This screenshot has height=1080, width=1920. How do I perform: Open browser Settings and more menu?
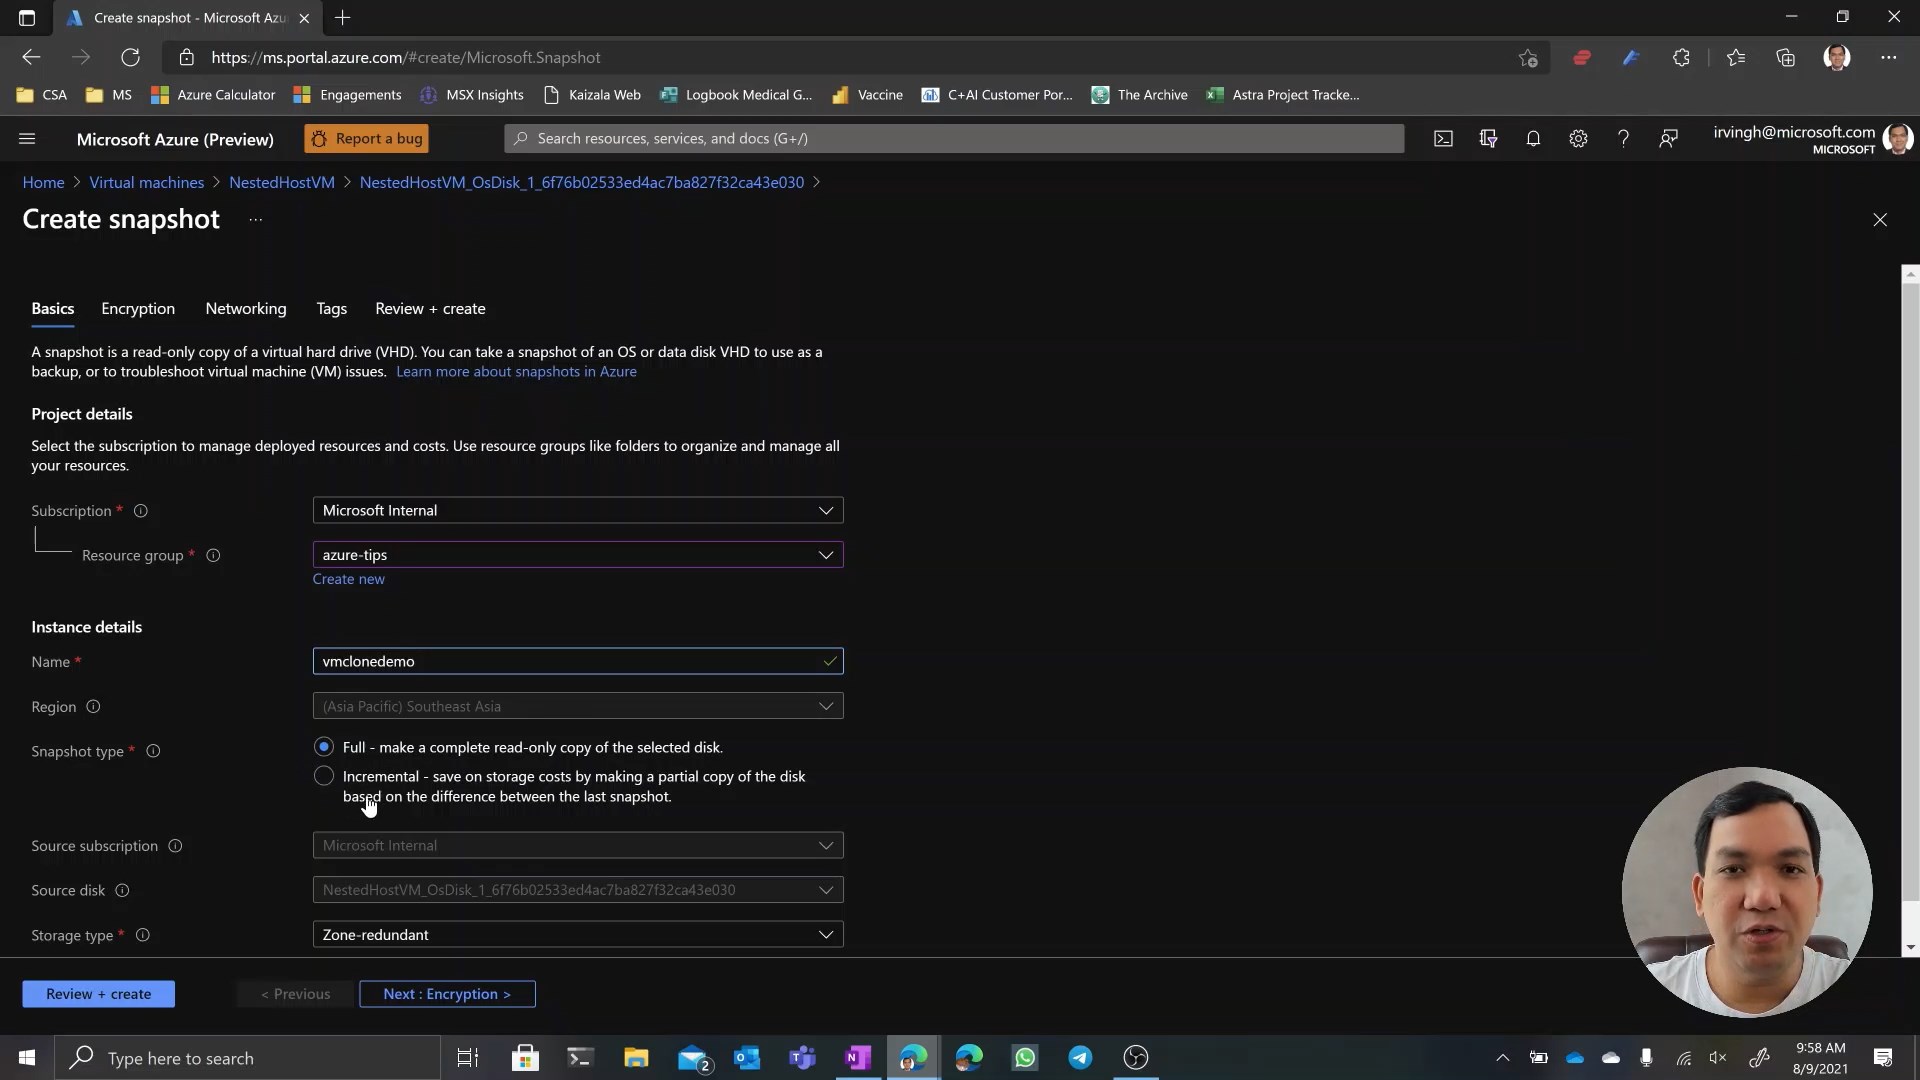pyautogui.click(x=1888, y=58)
